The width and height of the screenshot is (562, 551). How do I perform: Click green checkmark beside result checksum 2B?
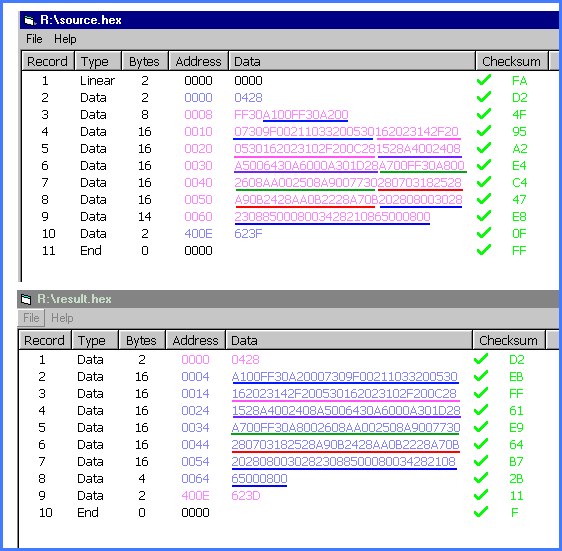[481, 478]
